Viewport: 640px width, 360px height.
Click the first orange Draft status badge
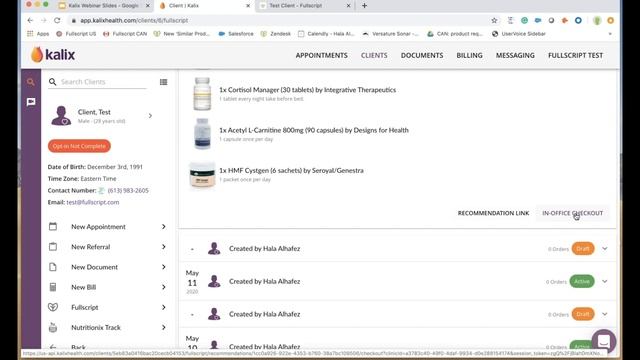(582, 249)
